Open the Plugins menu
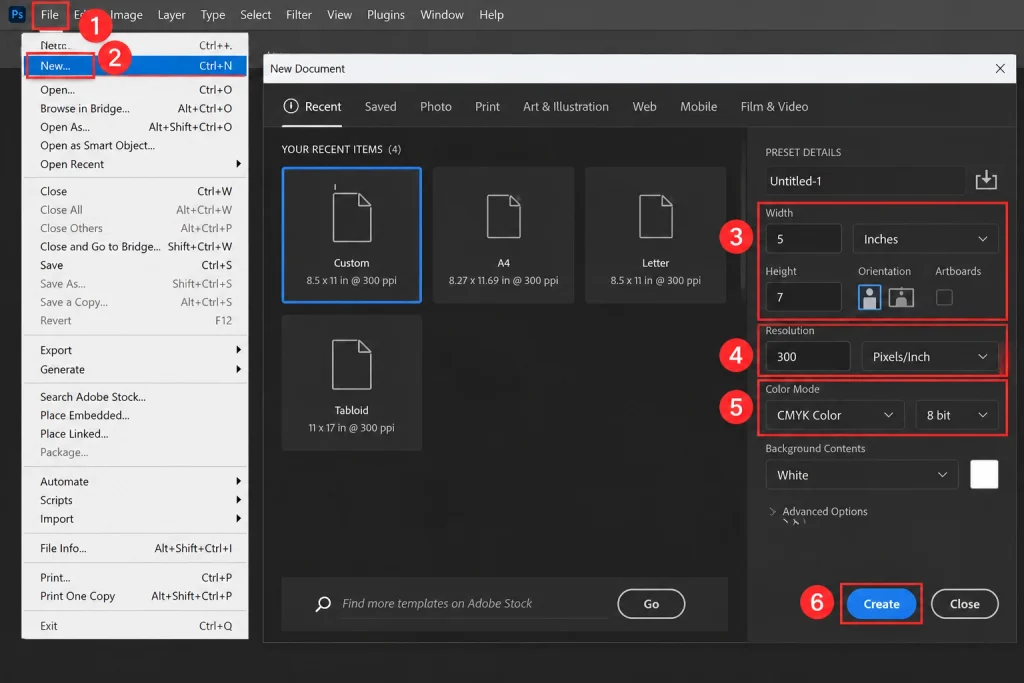The width and height of the screenshot is (1024, 683). 385,14
